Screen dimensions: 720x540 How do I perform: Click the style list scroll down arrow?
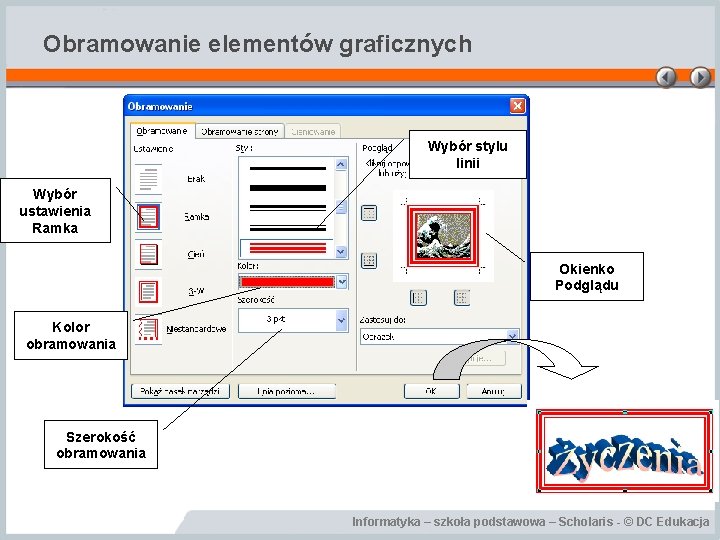click(x=341, y=252)
